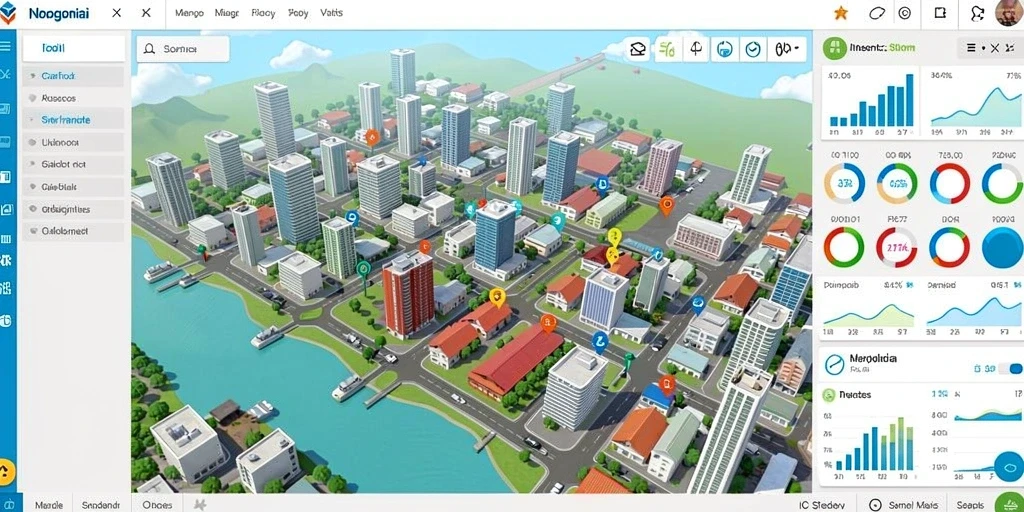Screen dimensions: 1024x512
Task: Click the blue clock icon in the map toolbar
Action: [753, 49]
